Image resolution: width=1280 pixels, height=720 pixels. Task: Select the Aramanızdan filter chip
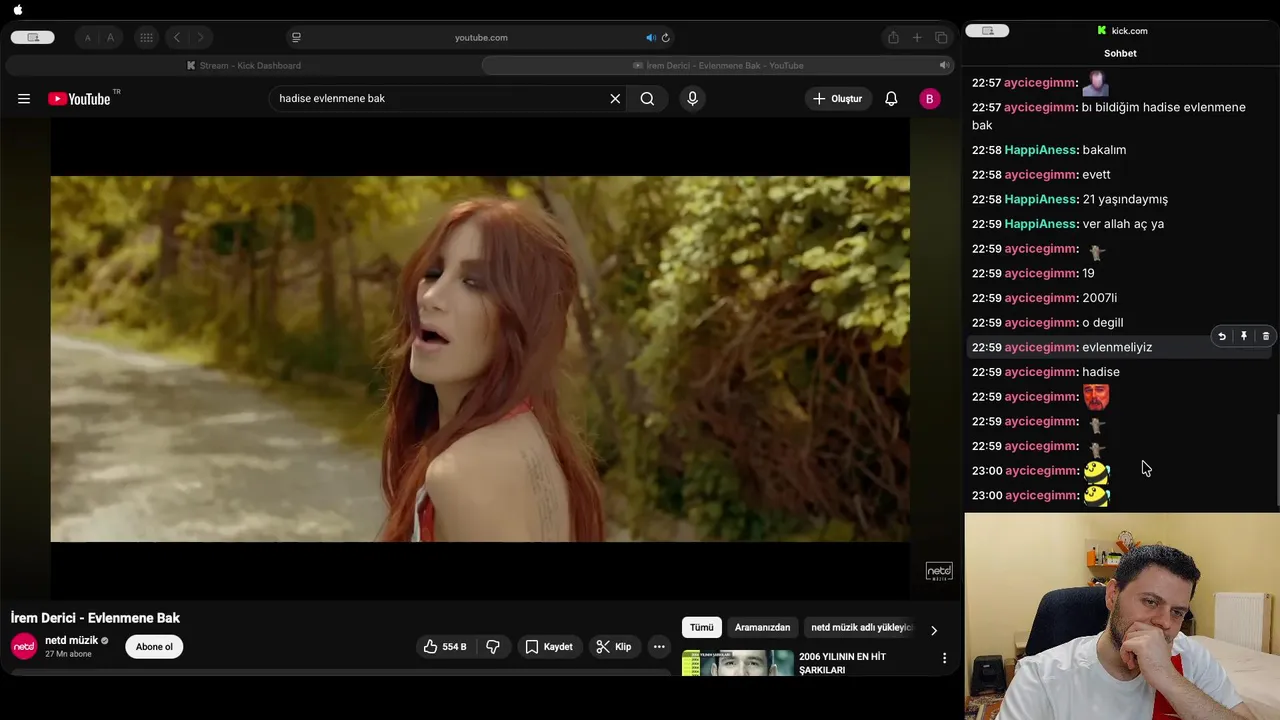click(762, 628)
